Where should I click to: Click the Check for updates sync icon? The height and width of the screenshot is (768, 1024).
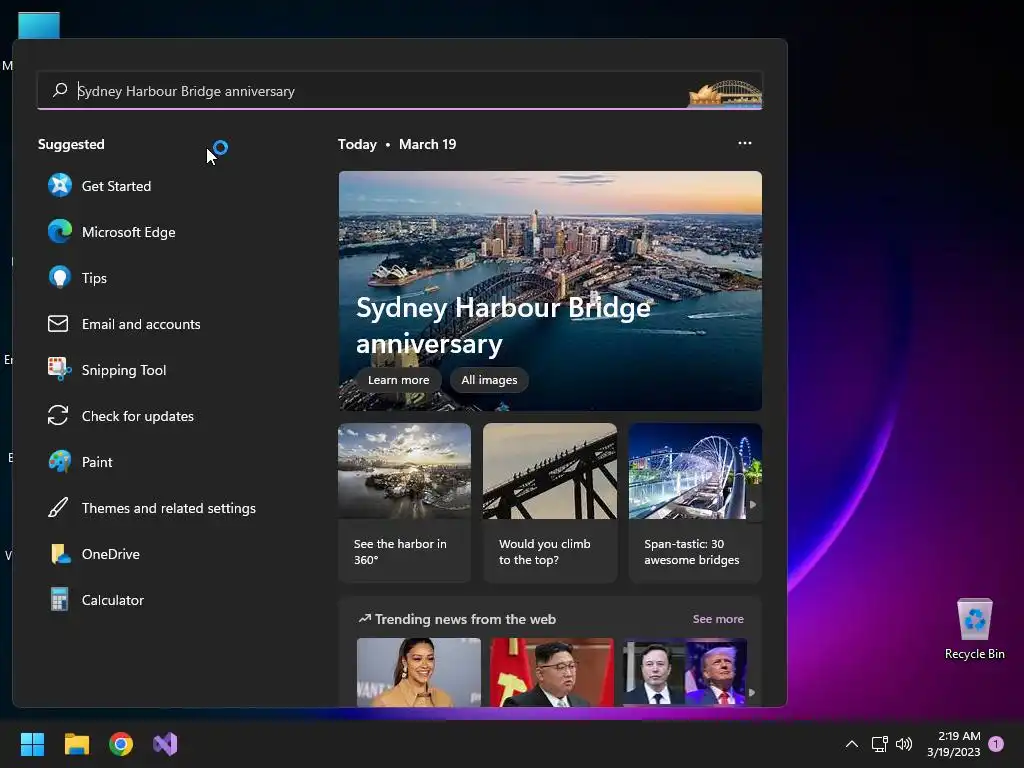point(58,415)
